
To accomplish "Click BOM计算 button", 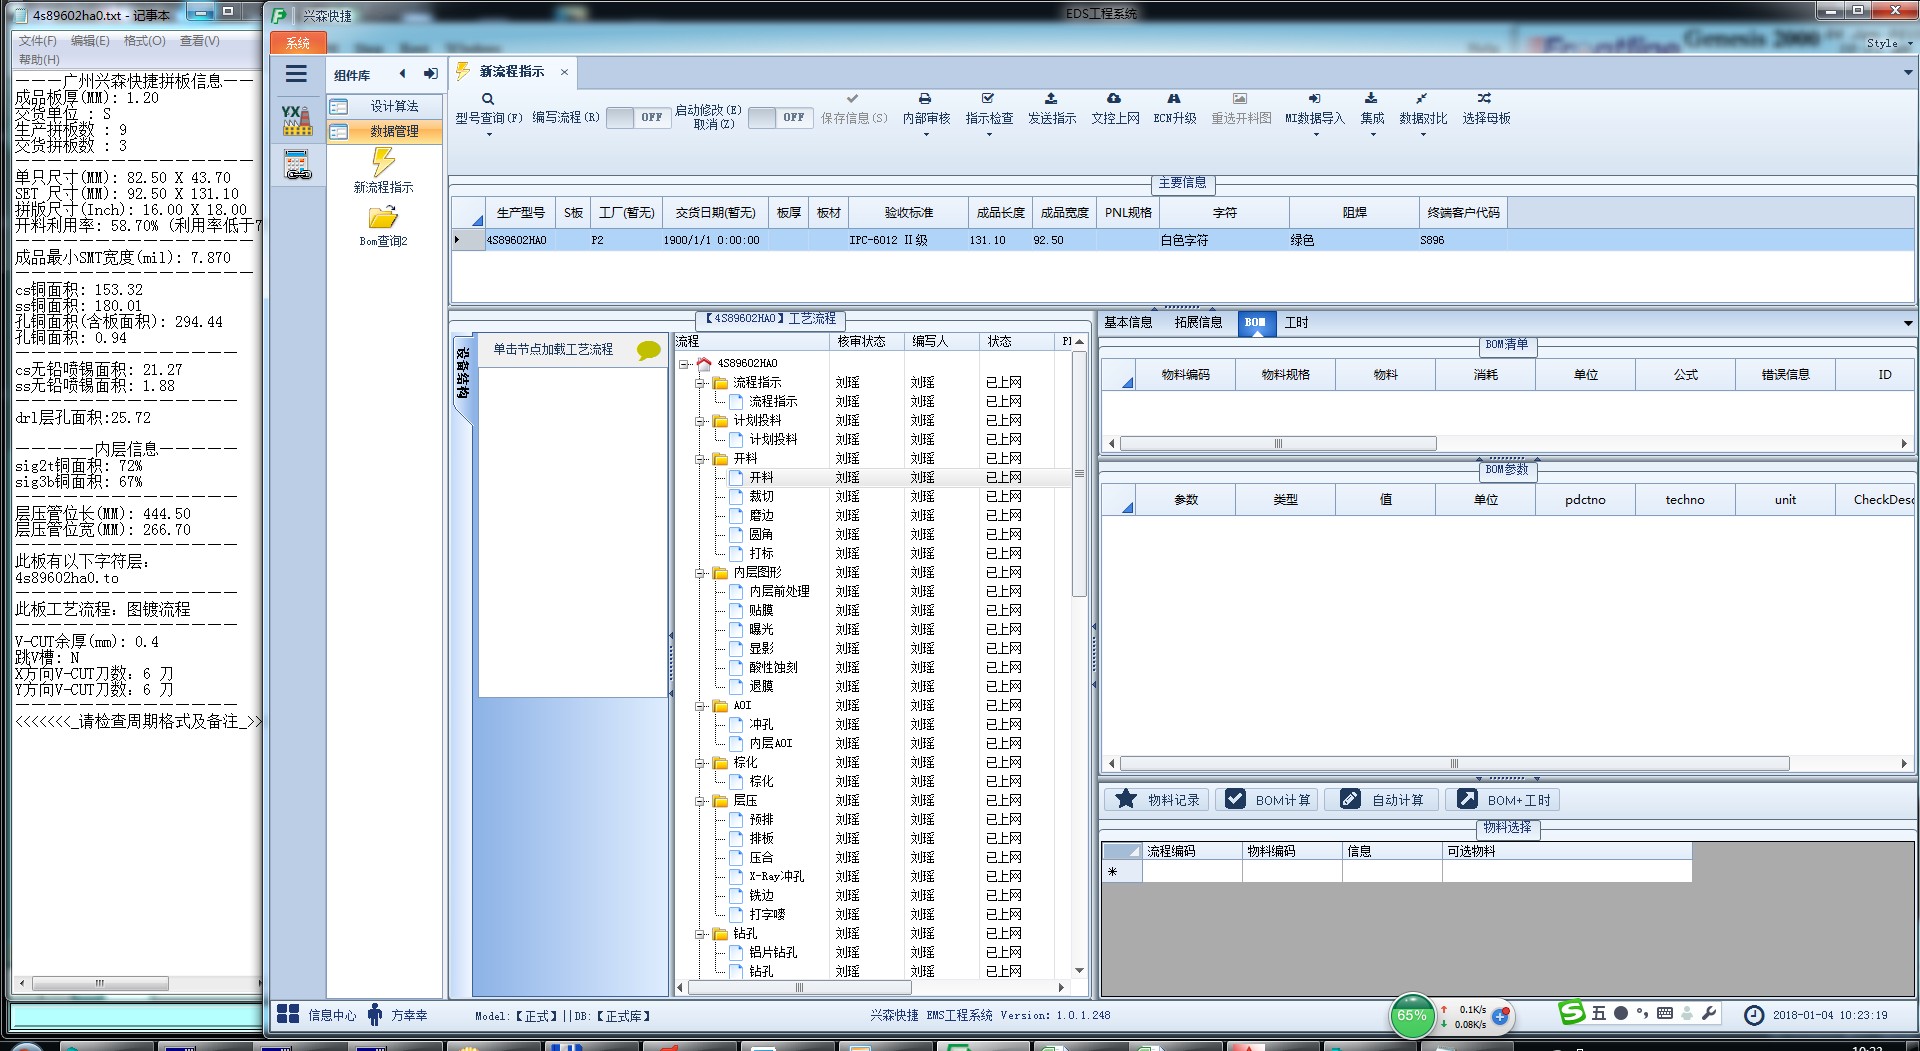I will pos(1268,799).
